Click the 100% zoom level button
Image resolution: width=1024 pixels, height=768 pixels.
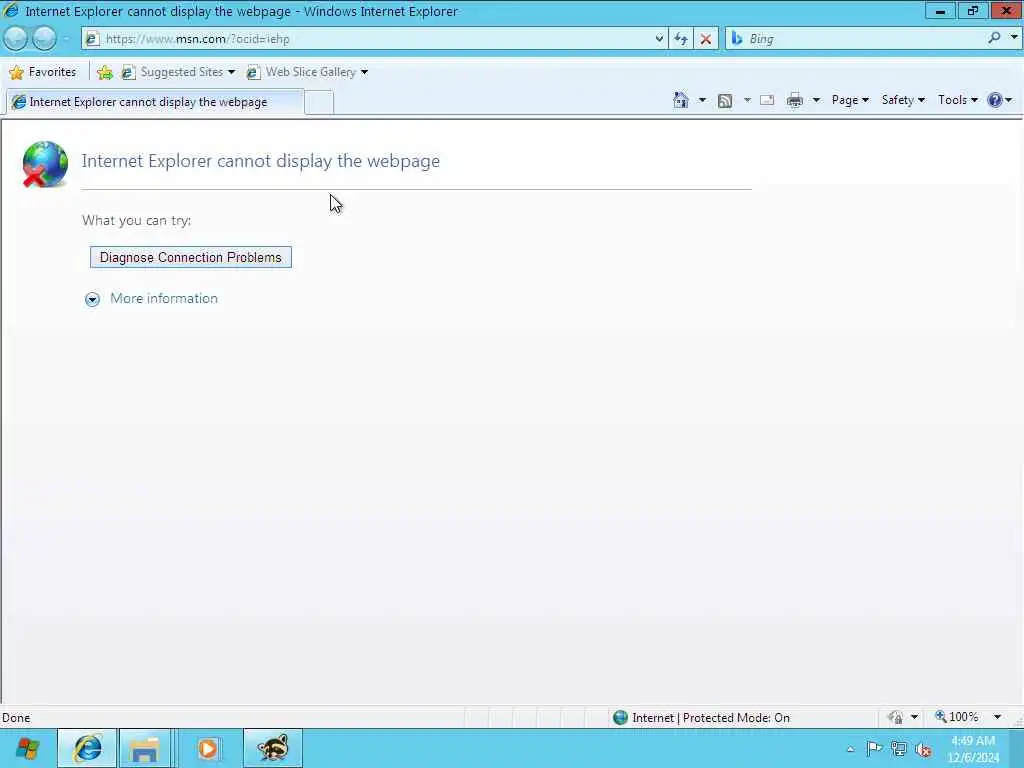[x=957, y=717]
